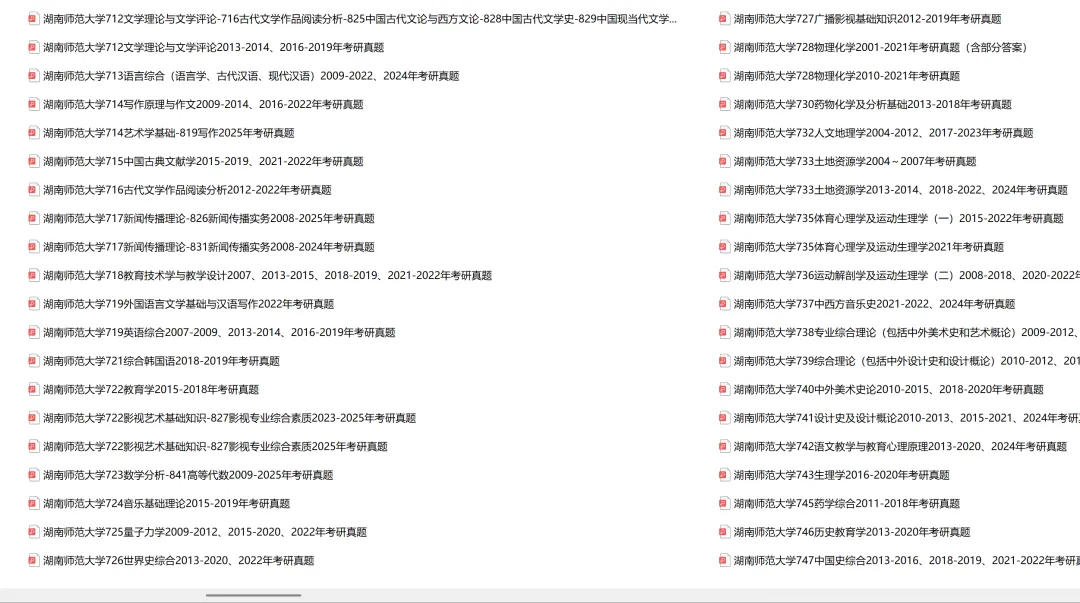Click PDF icon beside 726世界史综合 file
1080x603 pixels.
tap(33, 560)
